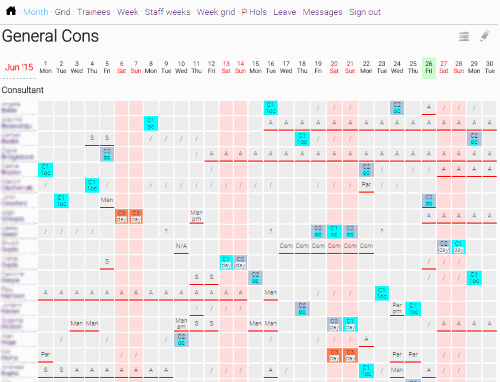Switch to the Trainees view

(x=94, y=12)
